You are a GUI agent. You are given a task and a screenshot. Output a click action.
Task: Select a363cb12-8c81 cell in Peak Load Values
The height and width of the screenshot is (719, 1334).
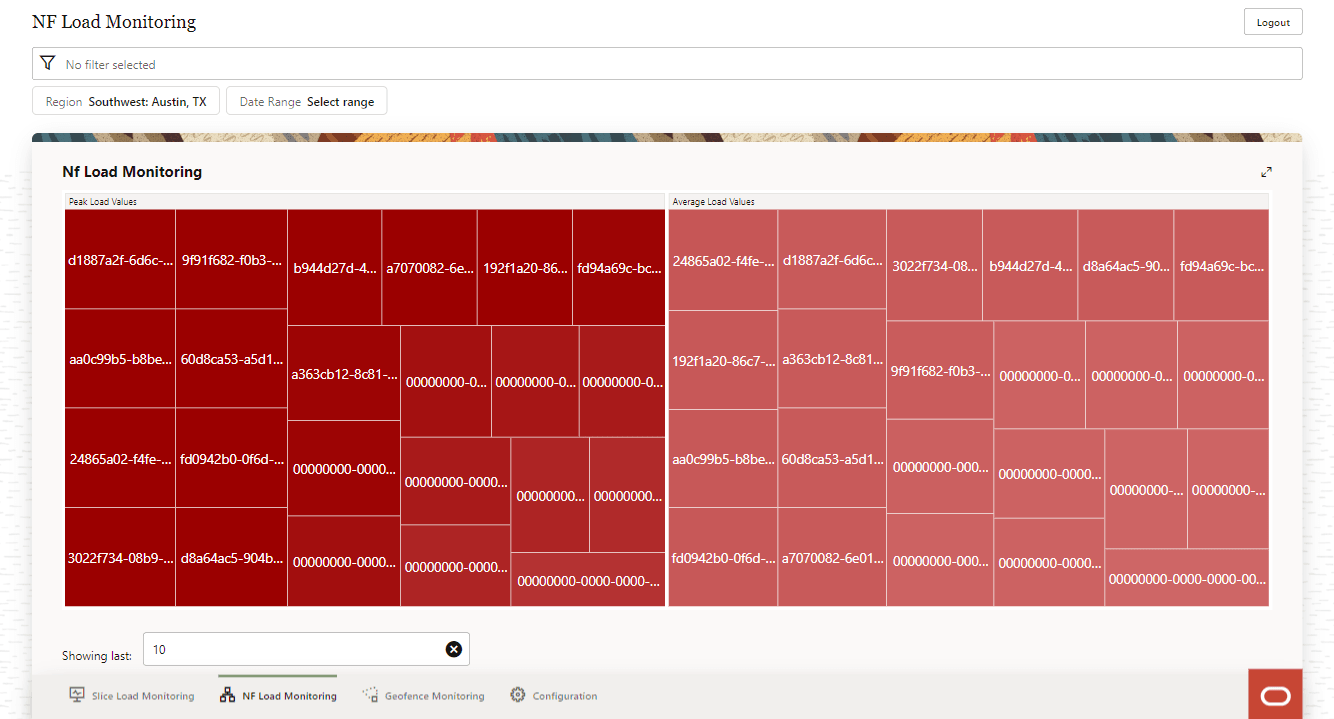344,373
